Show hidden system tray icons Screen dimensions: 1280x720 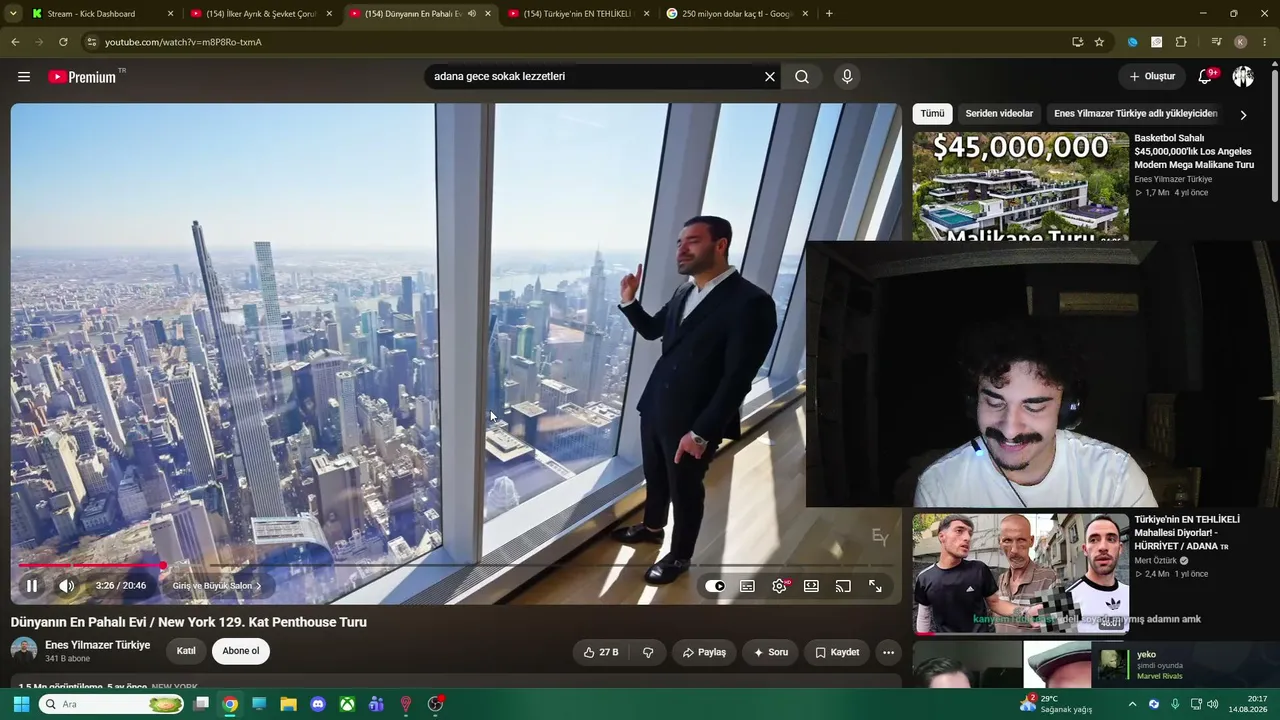click(1133, 704)
